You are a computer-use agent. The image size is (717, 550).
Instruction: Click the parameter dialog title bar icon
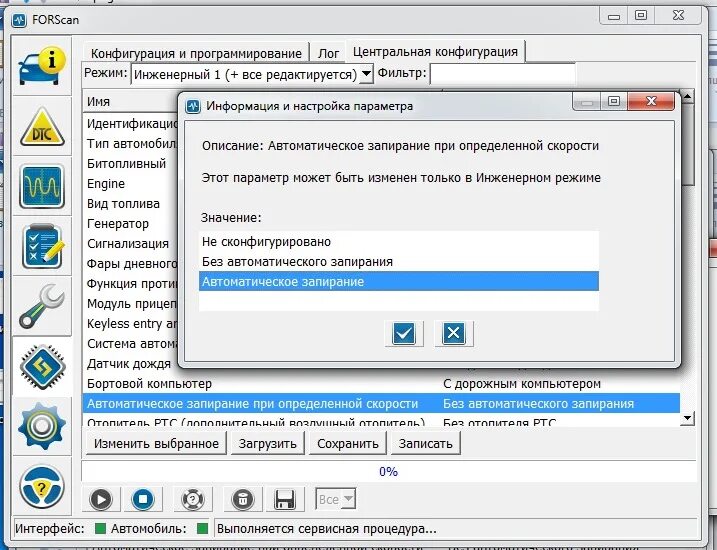click(193, 106)
